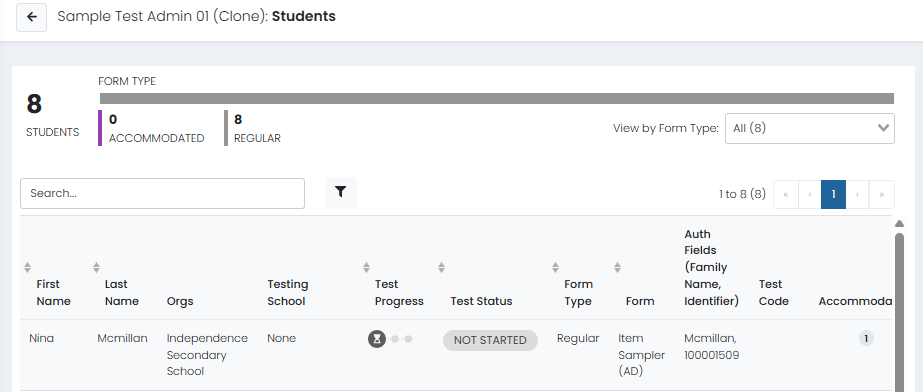Screen dimensions: 923x392
Task: Sort by Test Status column arrows
Action: [x=441, y=268]
